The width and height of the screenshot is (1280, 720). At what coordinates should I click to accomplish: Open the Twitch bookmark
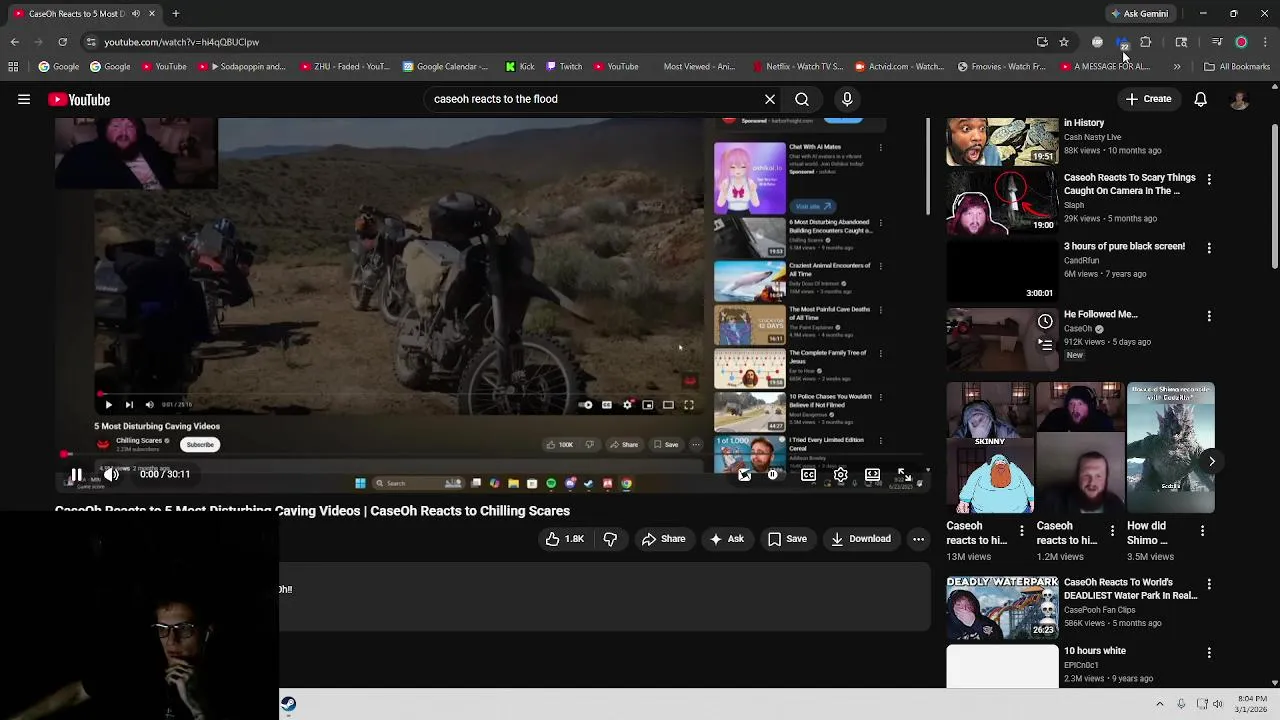point(563,67)
